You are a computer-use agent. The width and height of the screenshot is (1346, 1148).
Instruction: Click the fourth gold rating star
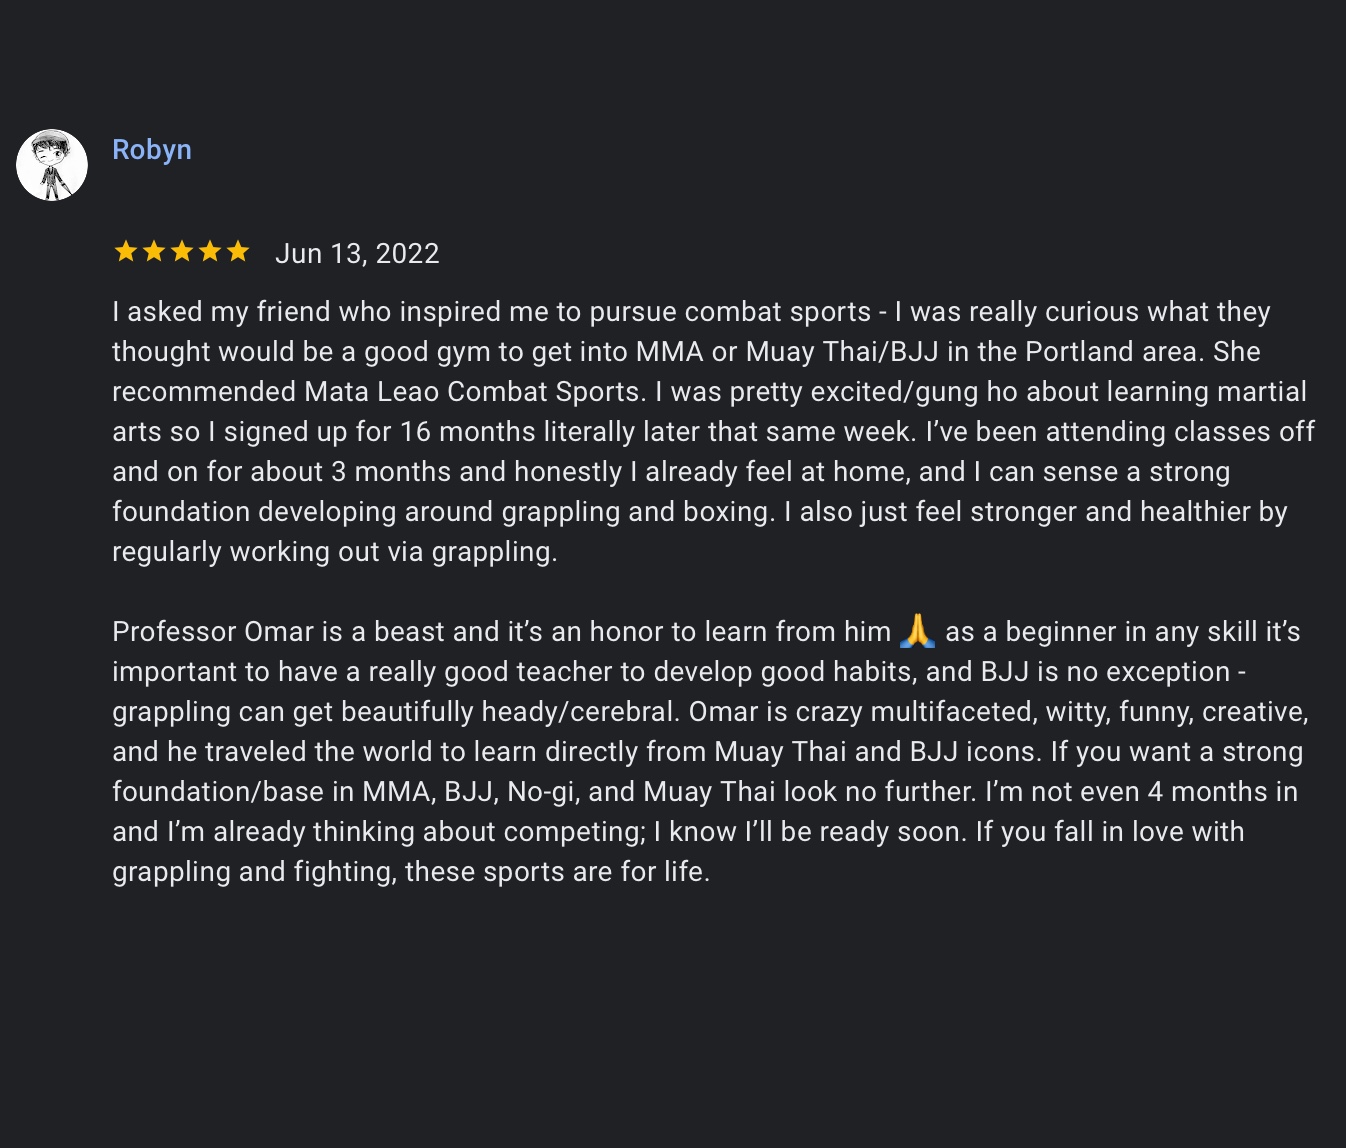coord(210,251)
